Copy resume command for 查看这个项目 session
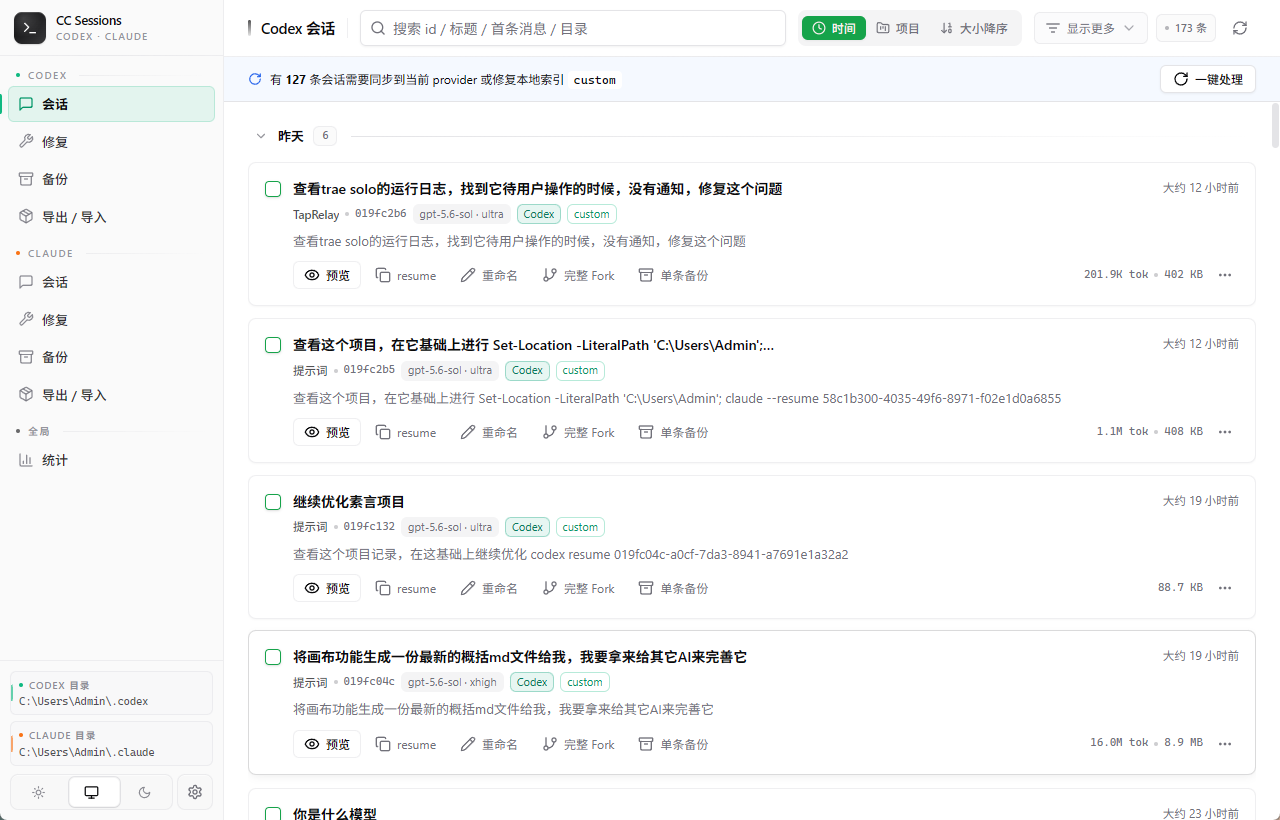This screenshot has width=1280, height=820. [x=406, y=432]
